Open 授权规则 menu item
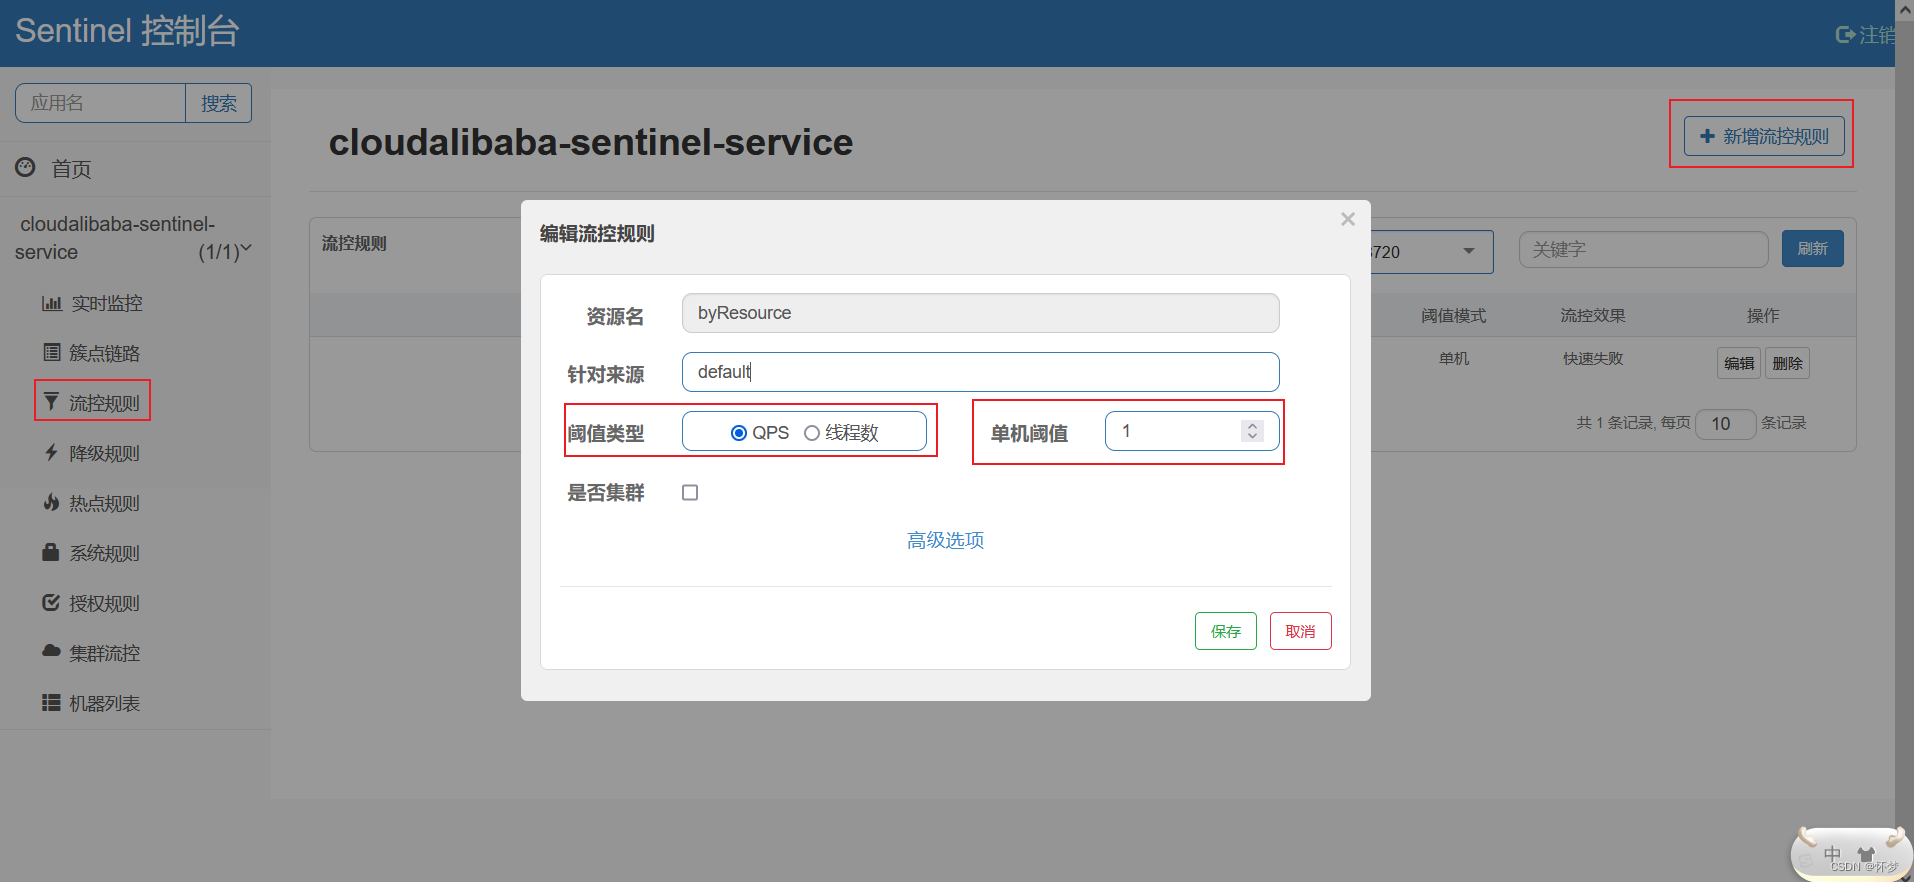Viewport: 1914px width, 882px height. 104,603
